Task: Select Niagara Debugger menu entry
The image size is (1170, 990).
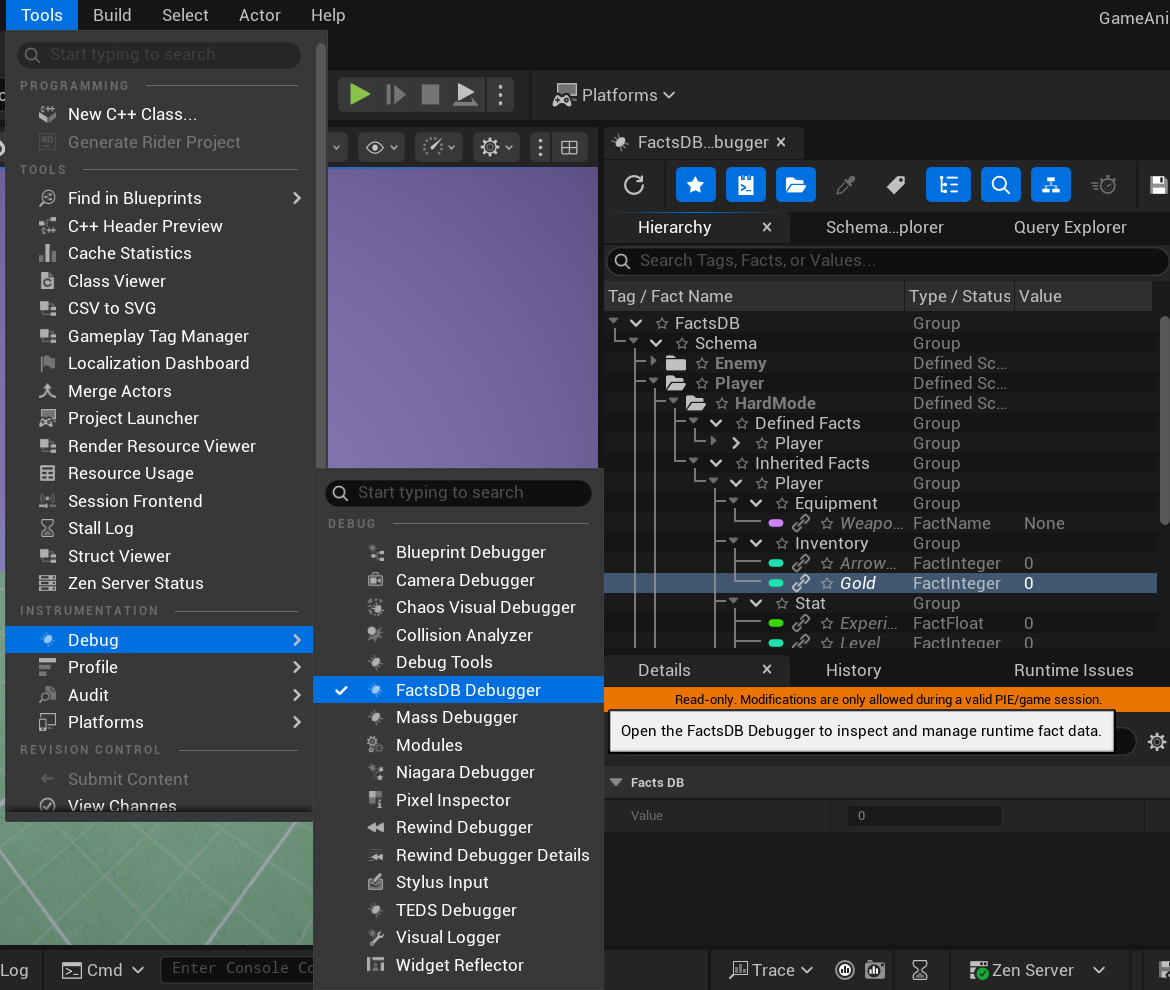Action: [458, 772]
